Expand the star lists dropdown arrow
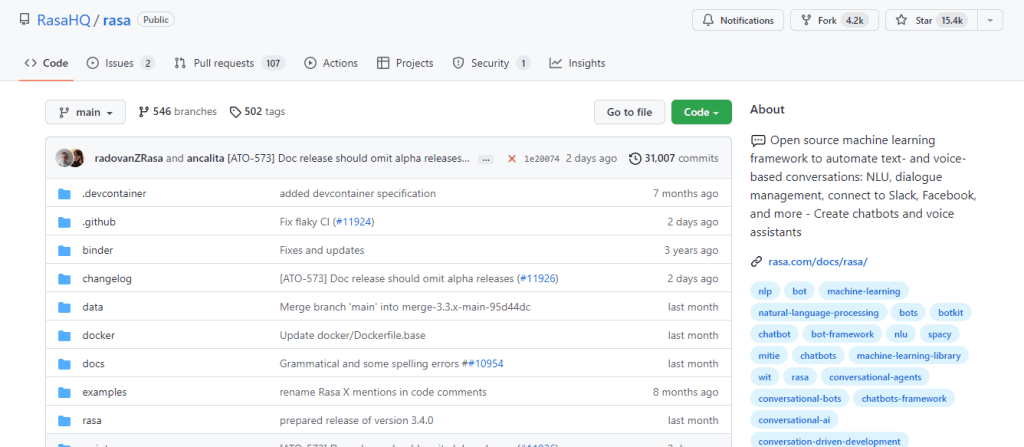The height and width of the screenshot is (447, 1024). 990,20
